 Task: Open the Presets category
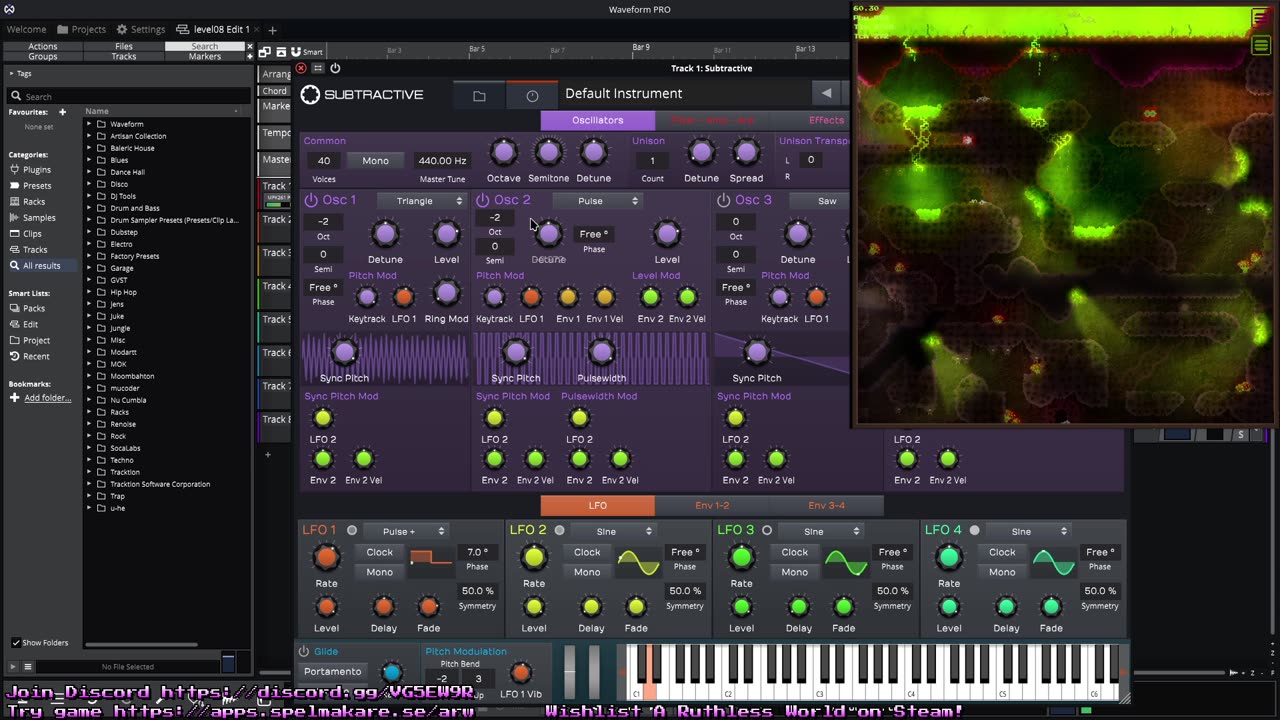tap(37, 186)
